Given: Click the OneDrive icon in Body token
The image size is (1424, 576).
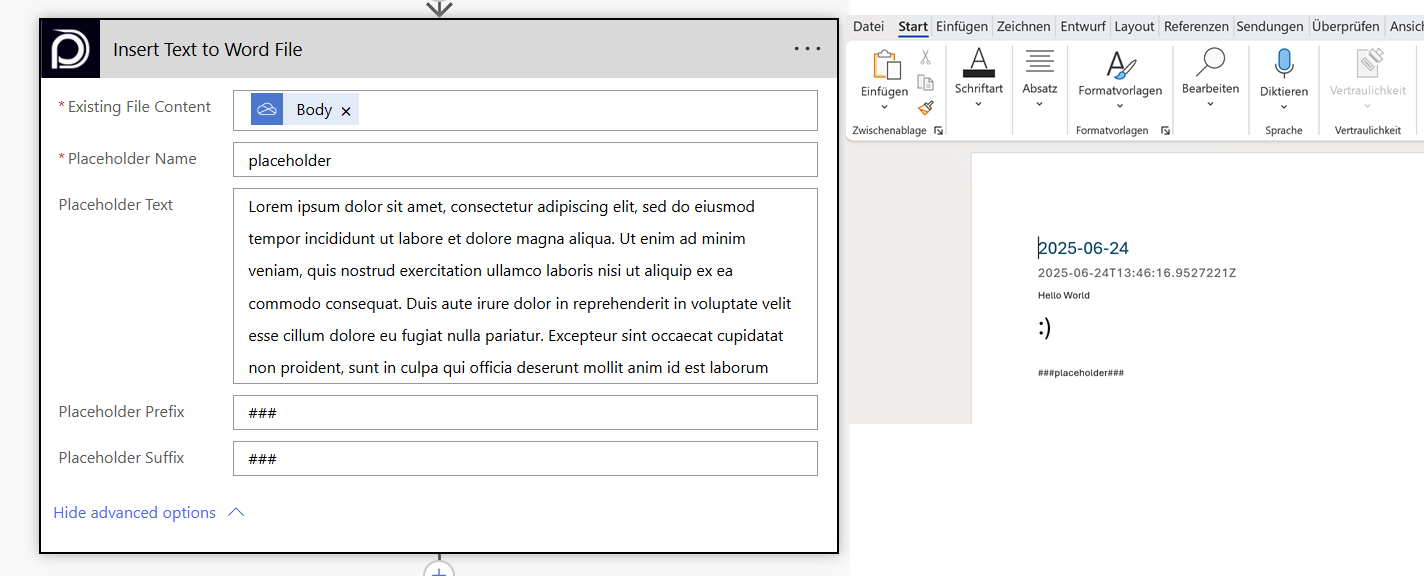Looking at the screenshot, I should [267, 110].
